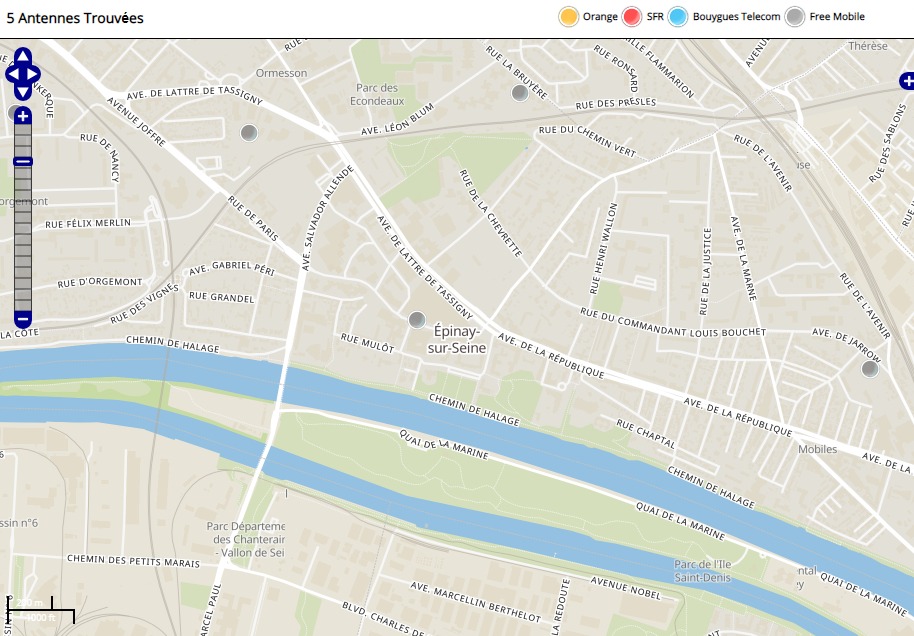Pan the map left with the west arrow
This screenshot has width=914, height=636.
[11, 74]
